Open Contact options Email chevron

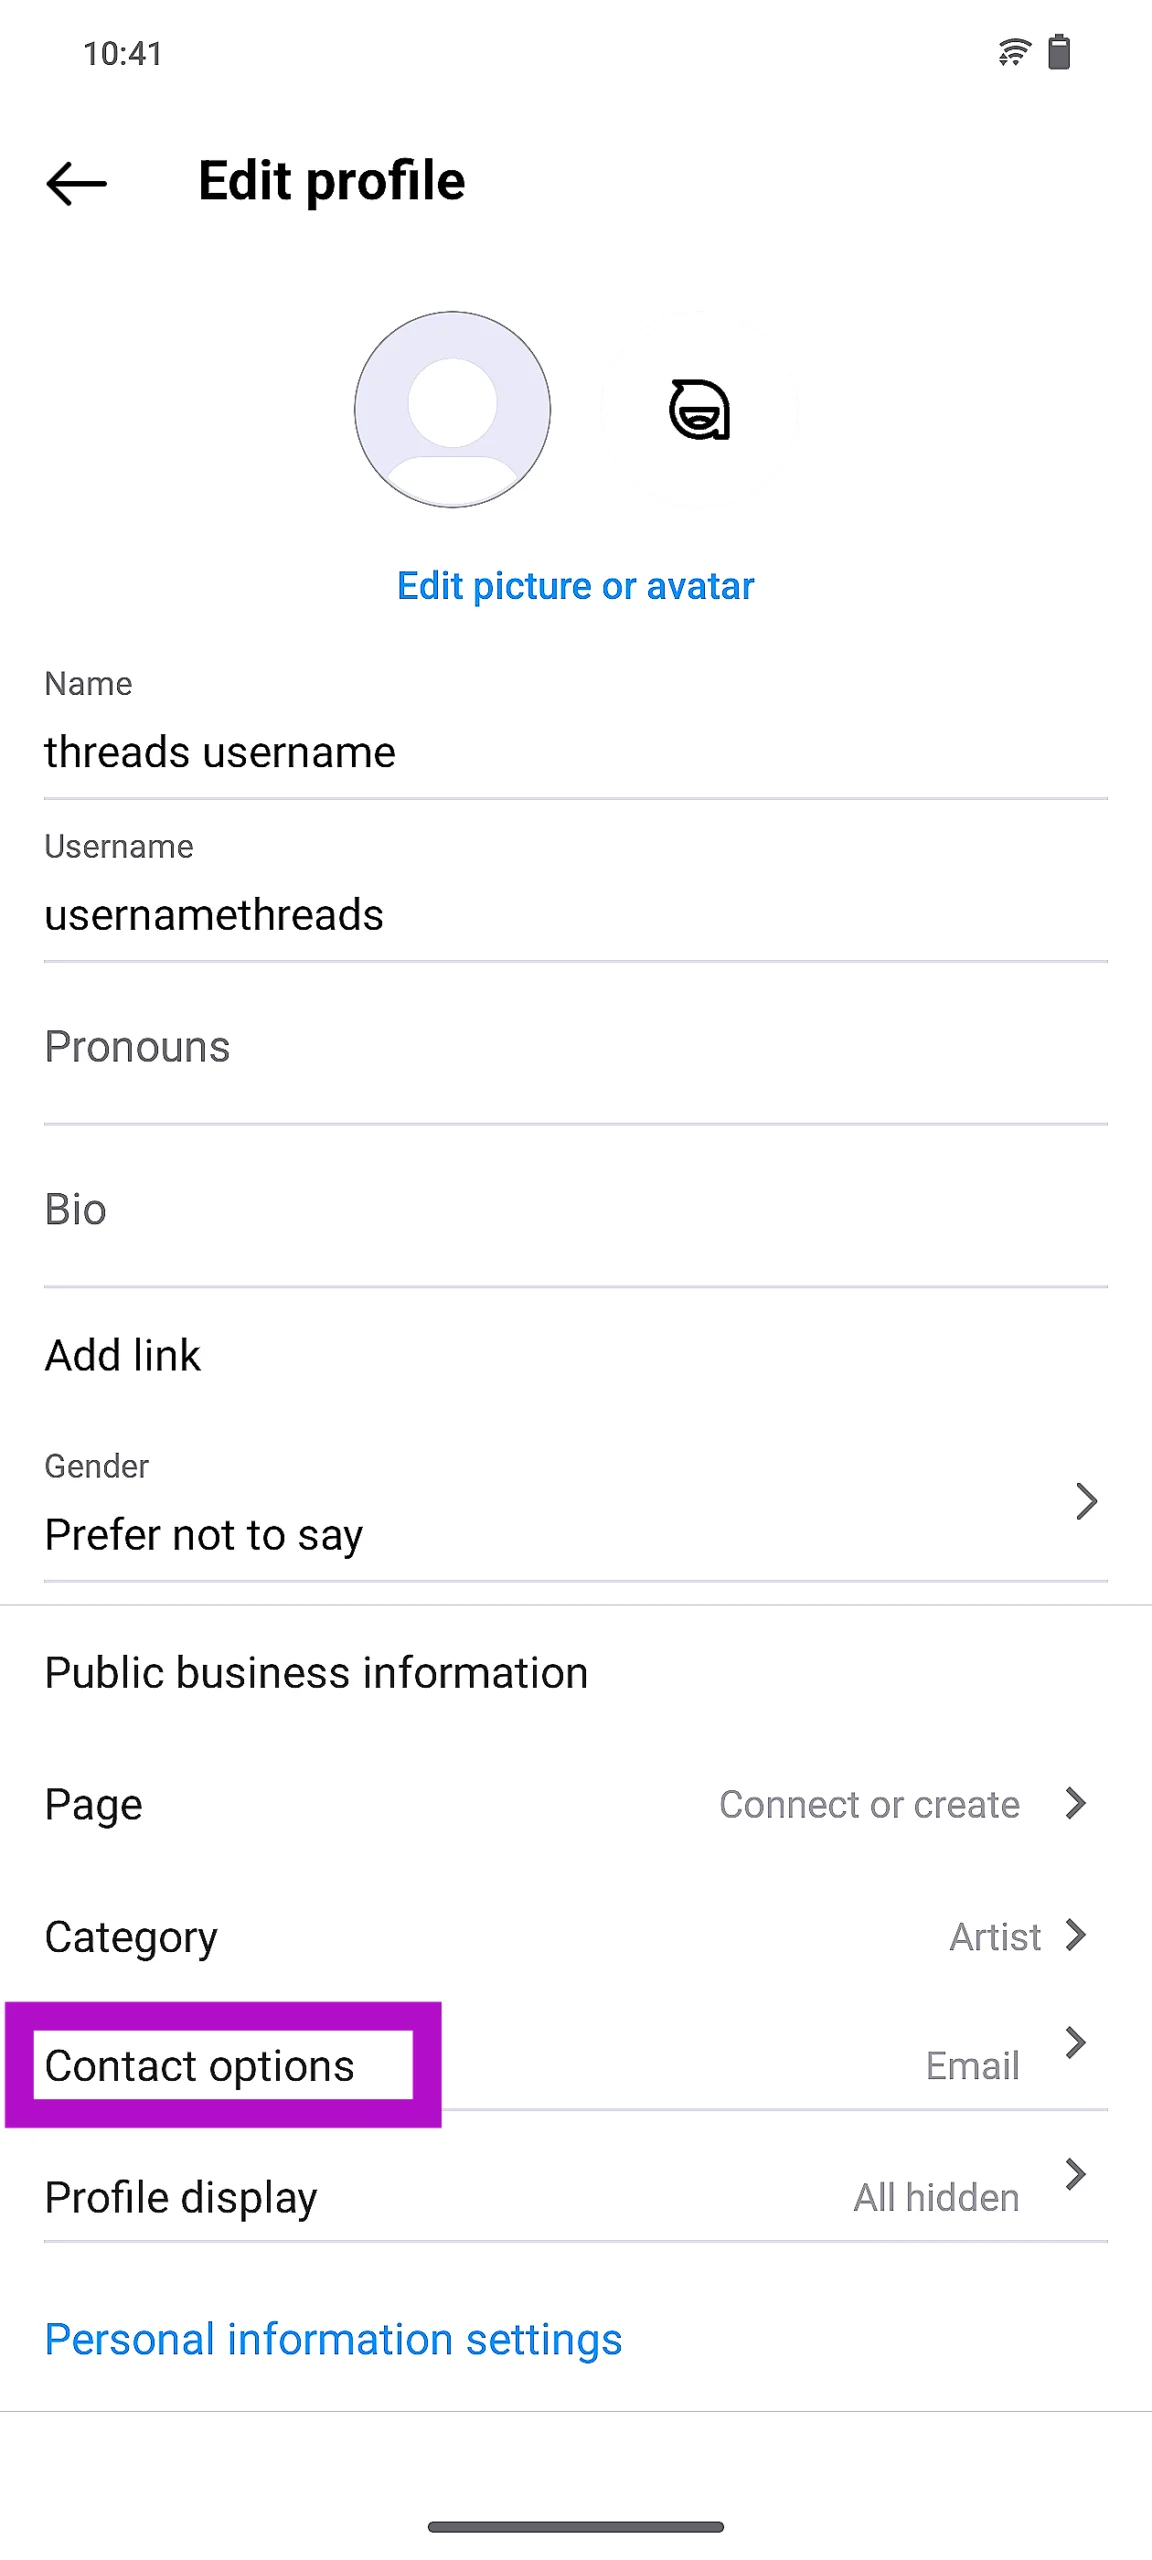point(1076,2043)
